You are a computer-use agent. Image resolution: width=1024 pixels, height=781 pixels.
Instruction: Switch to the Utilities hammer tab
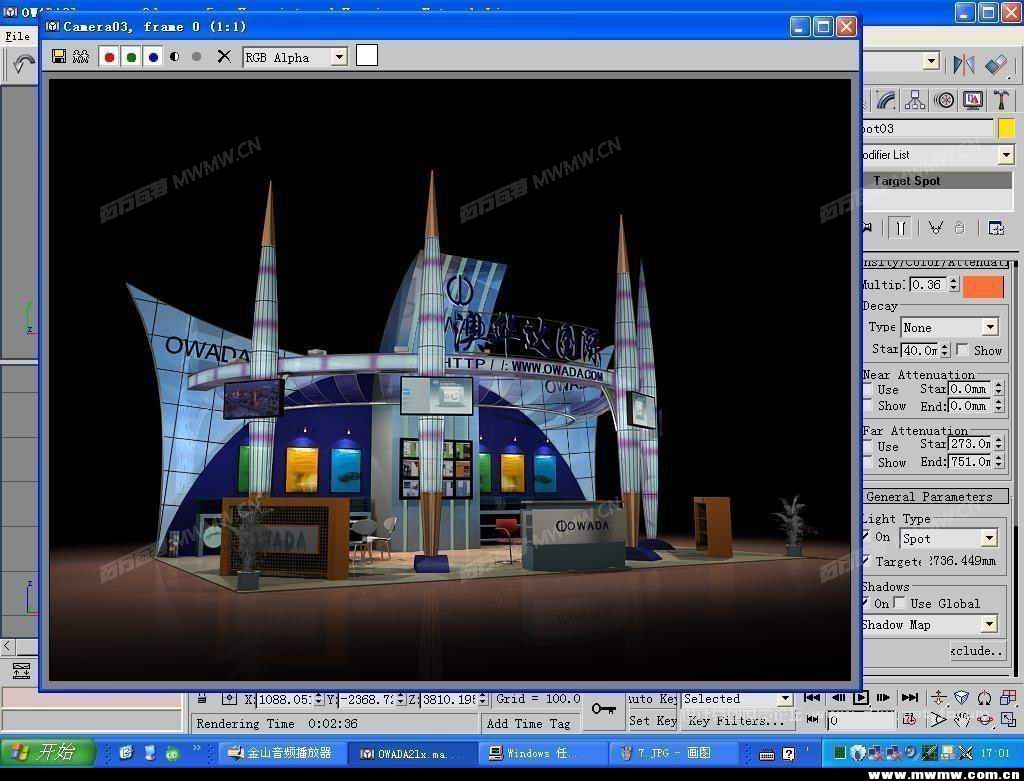point(1001,100)
